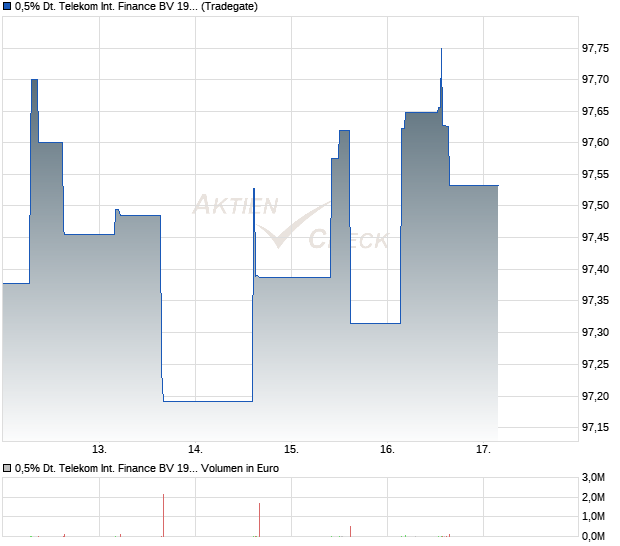Click the 97,35 price axis label
The width and height of the screenshot is (620, 546).
(x=595, y=300)
